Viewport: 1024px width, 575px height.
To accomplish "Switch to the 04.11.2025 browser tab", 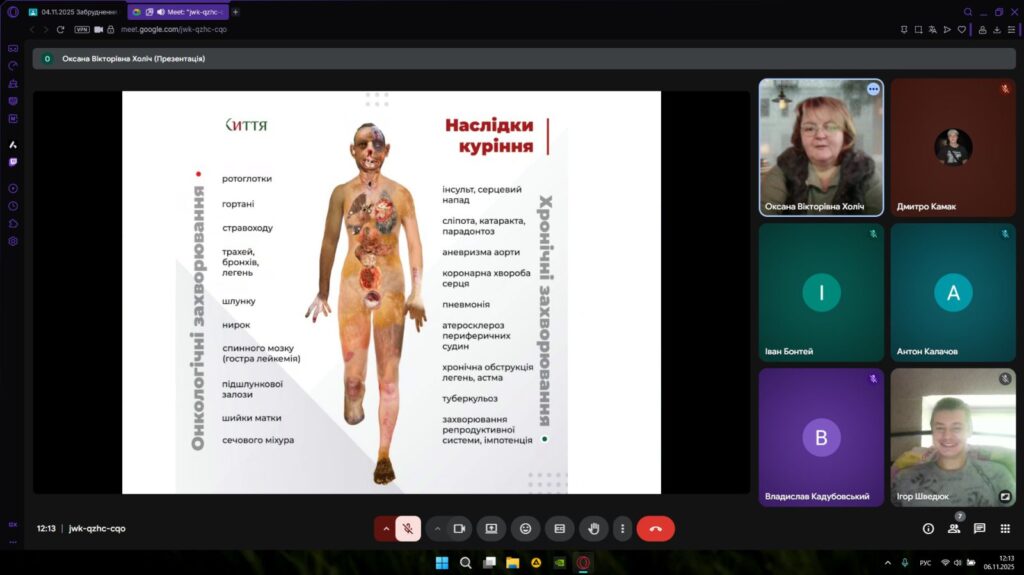I will (x=73, y=12).
